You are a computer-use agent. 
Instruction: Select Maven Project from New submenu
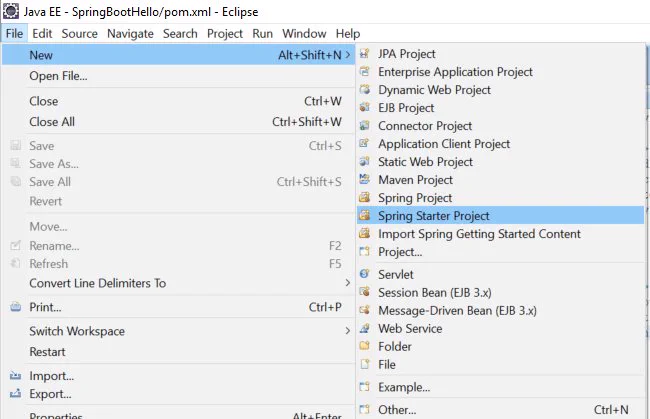click(500, 179)
